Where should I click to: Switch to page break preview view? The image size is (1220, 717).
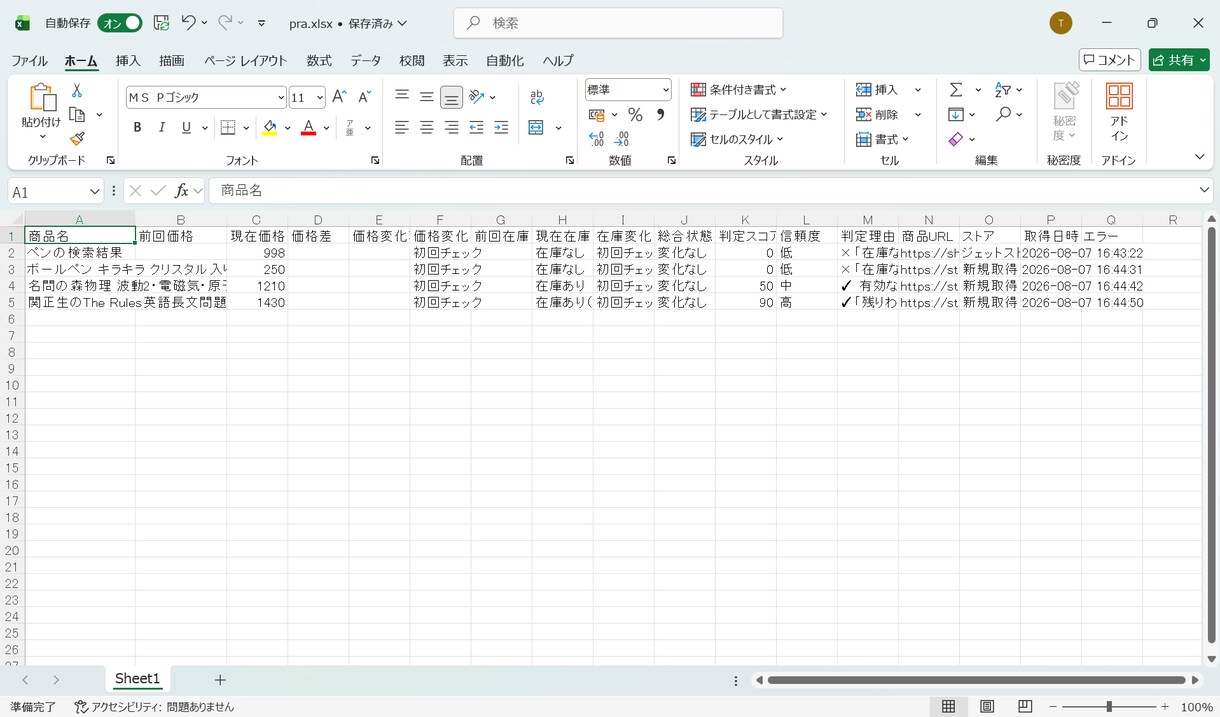pyautogui.click(x=1025, y=706)
